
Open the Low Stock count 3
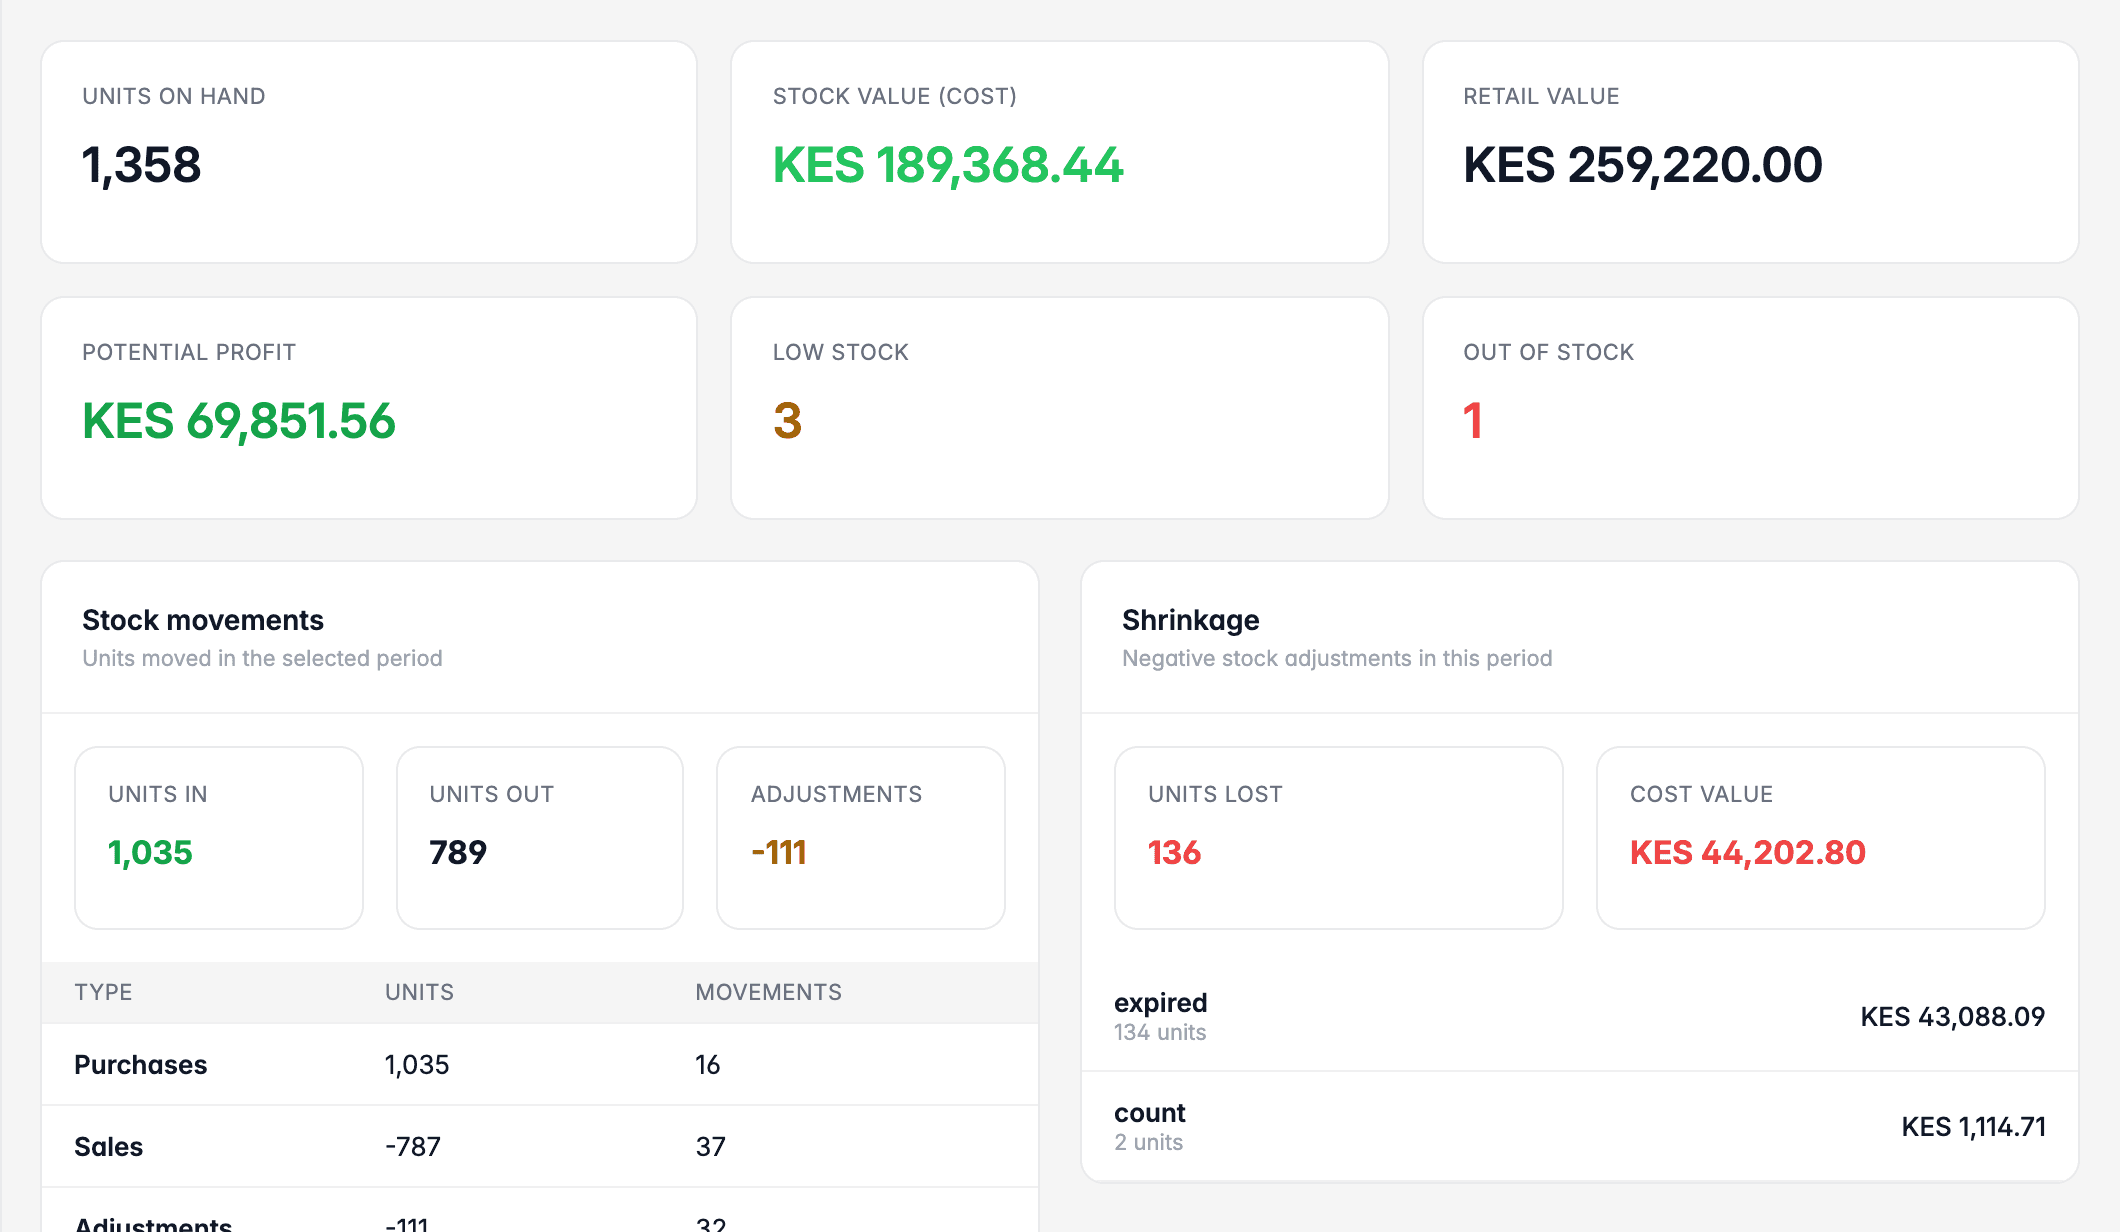(x=787, y=421)
